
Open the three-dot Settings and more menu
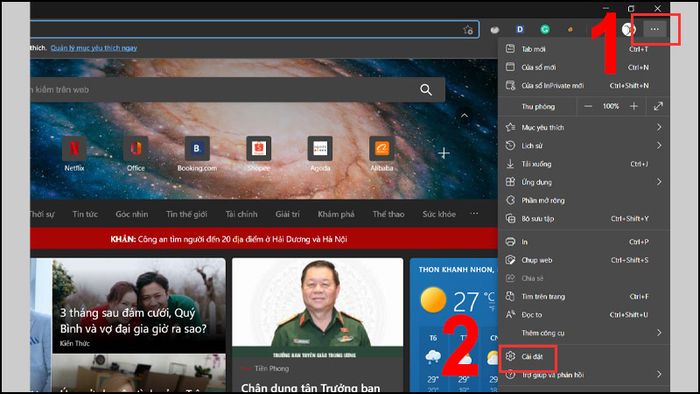point(654,29)
